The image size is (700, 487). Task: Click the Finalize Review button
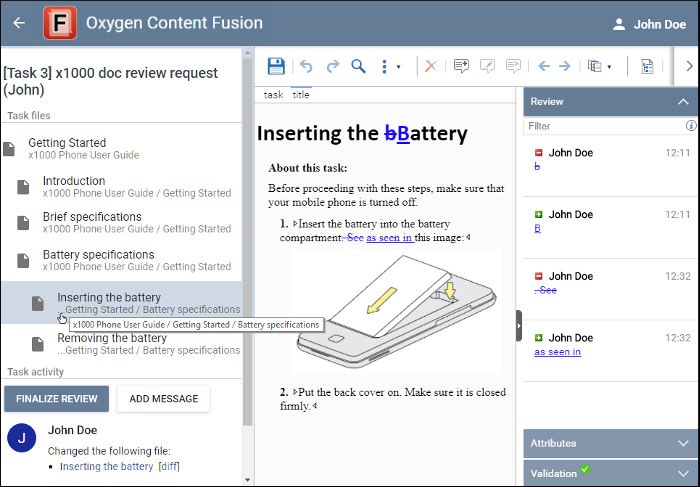pyautogui.click(x=57, y=399)
